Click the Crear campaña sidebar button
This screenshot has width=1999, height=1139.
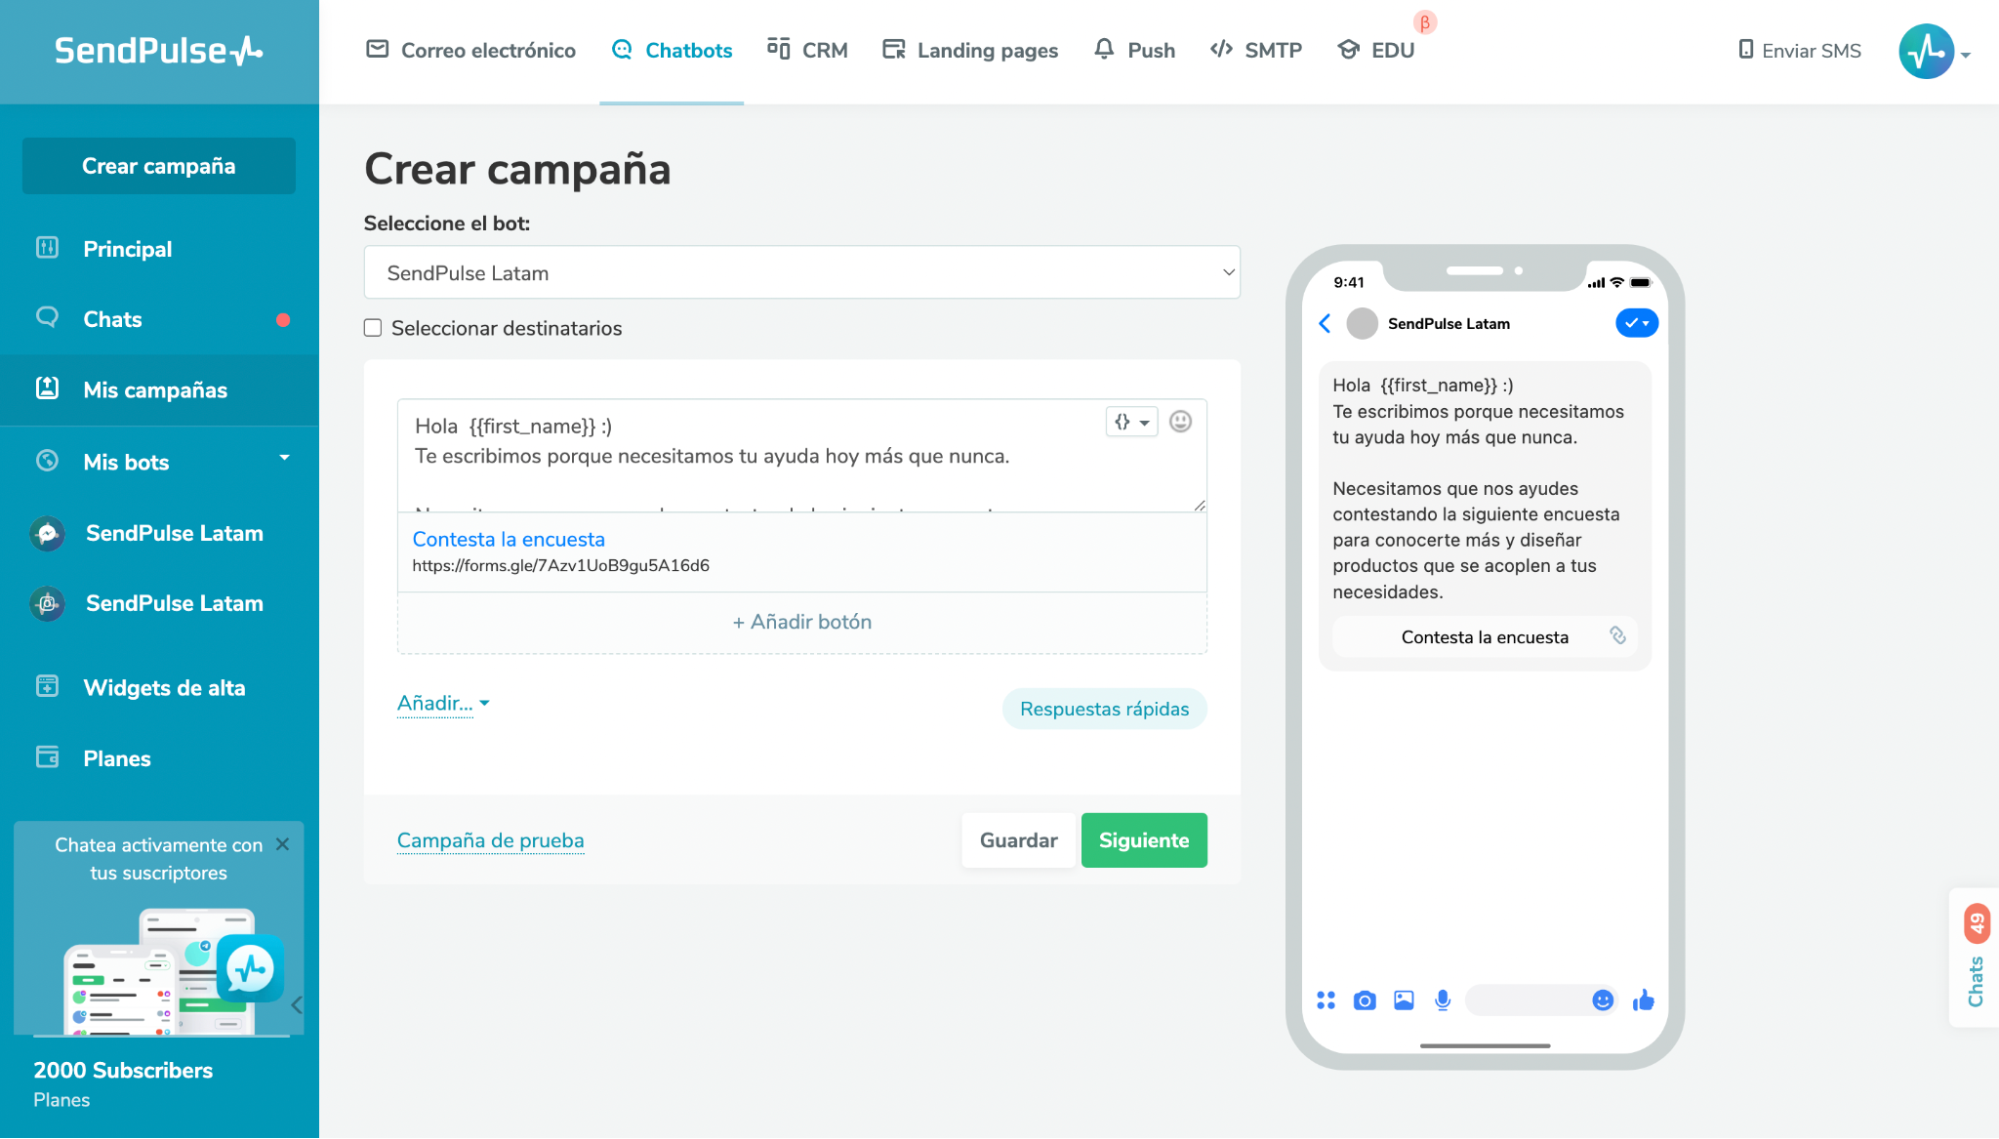click(x=159, y=166)
